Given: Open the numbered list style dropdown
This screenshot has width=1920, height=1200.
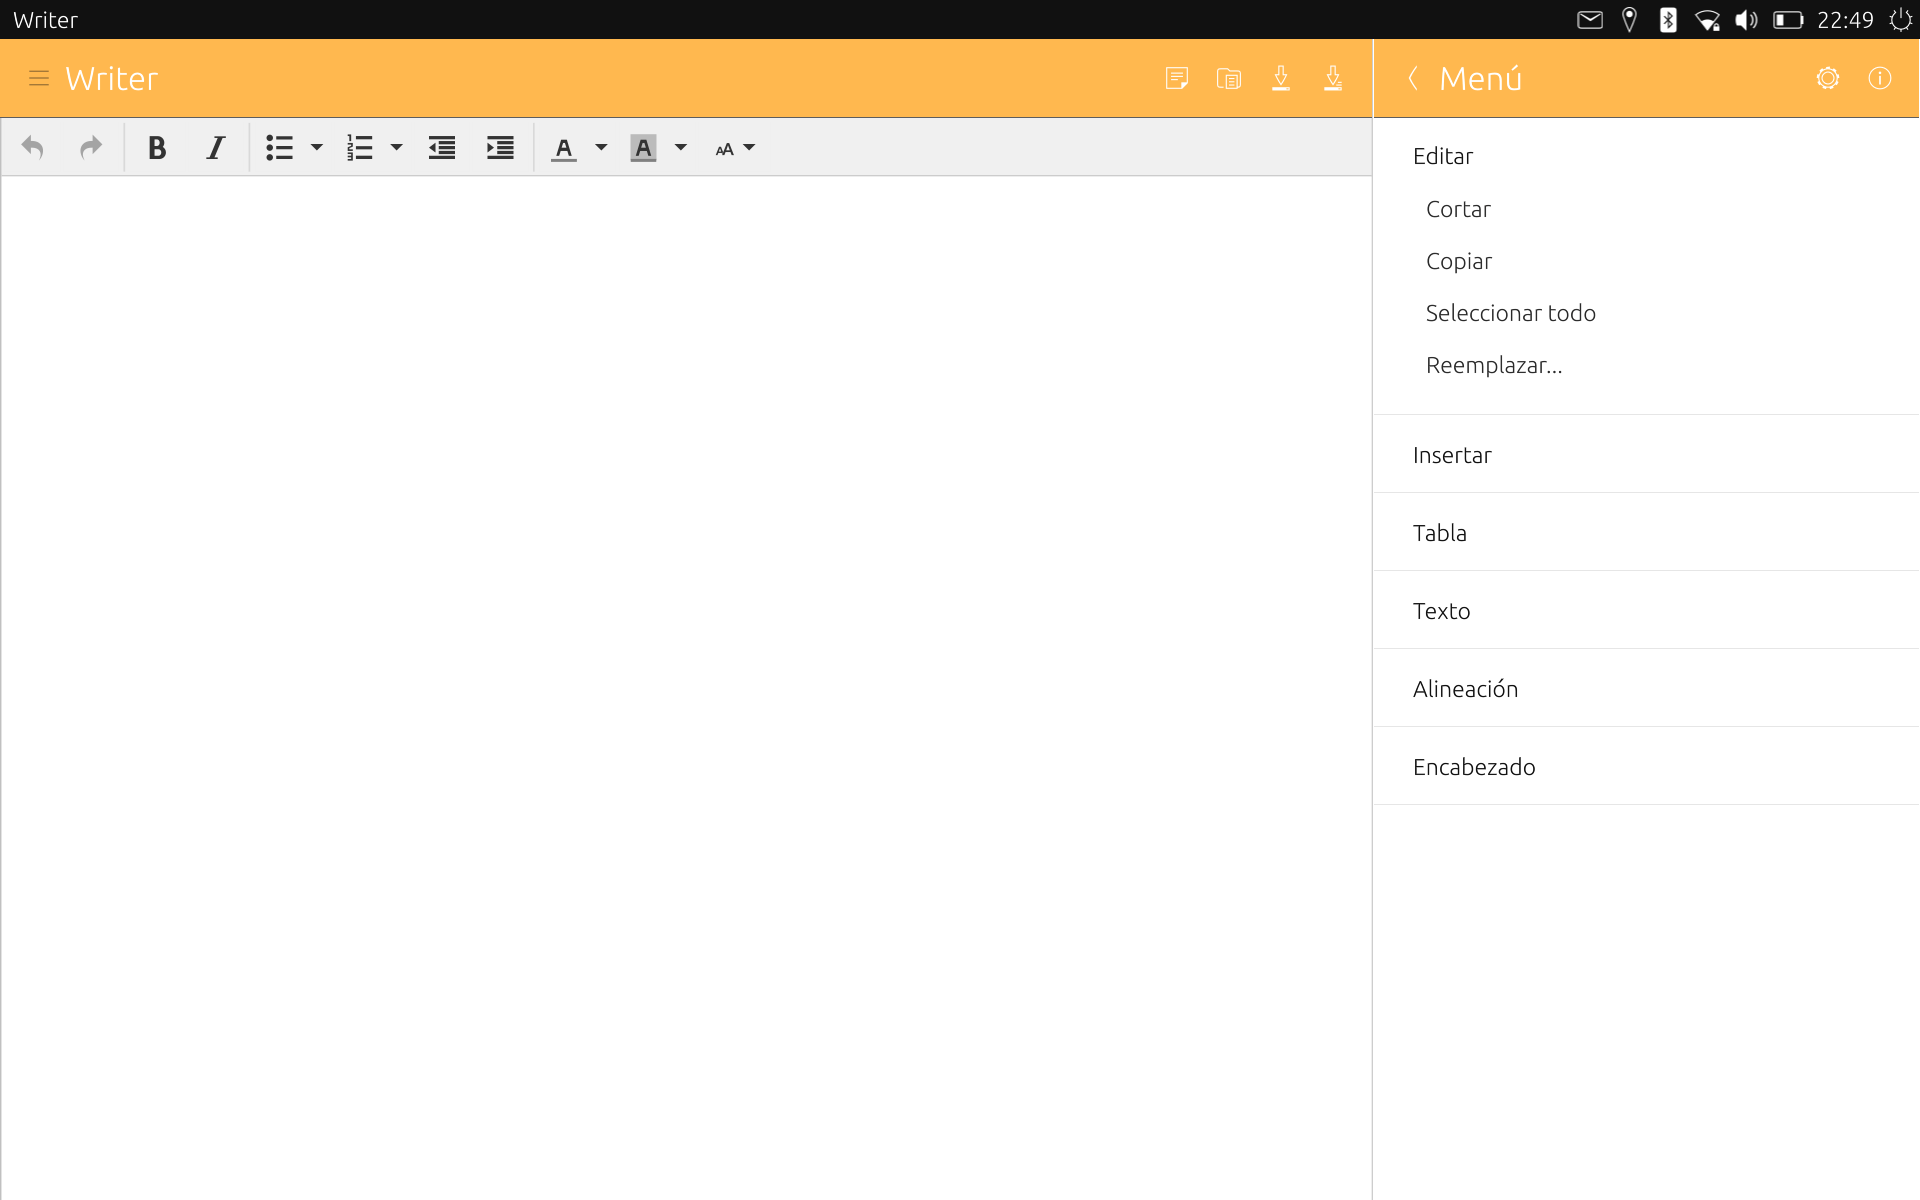Looking at the screenshot, I should tap(396, 148).
